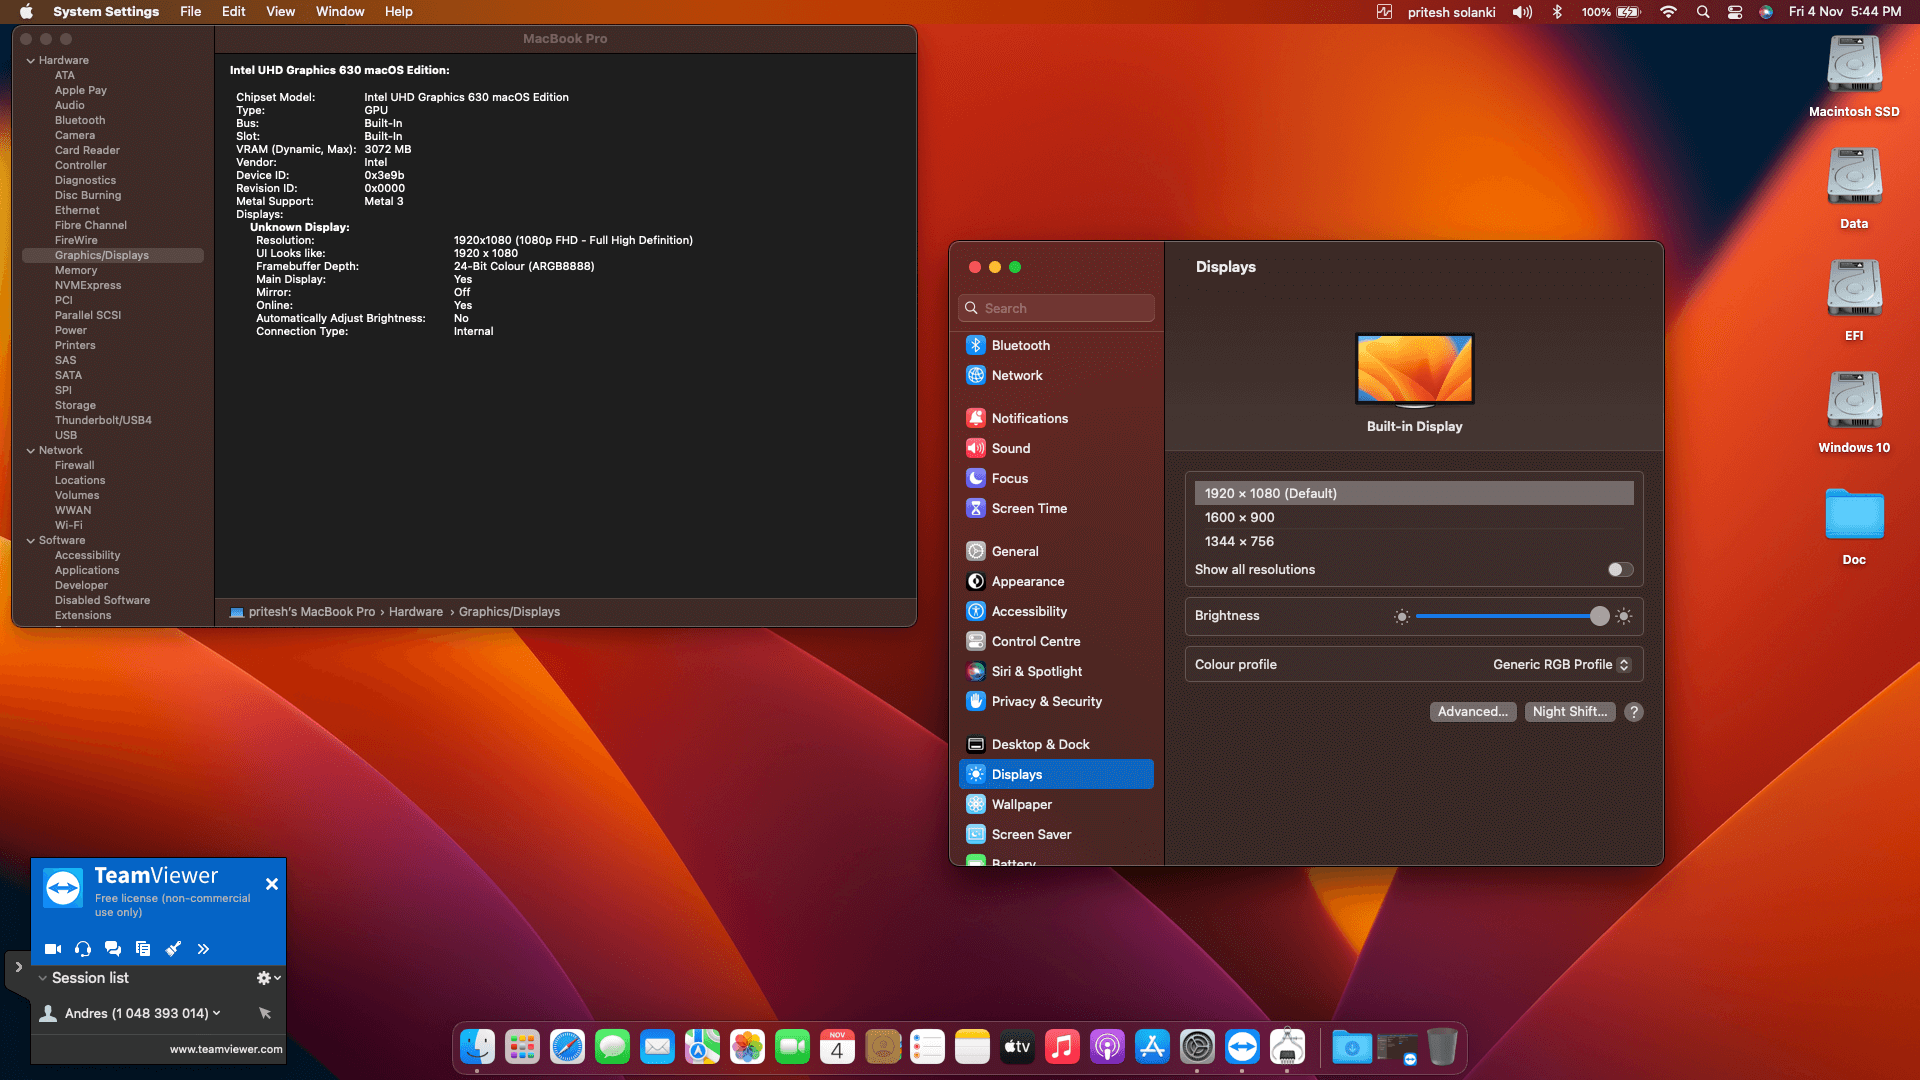Open TeamViewer file box icon
This screenshot has width=1920, height=1080.
[143, 949]
